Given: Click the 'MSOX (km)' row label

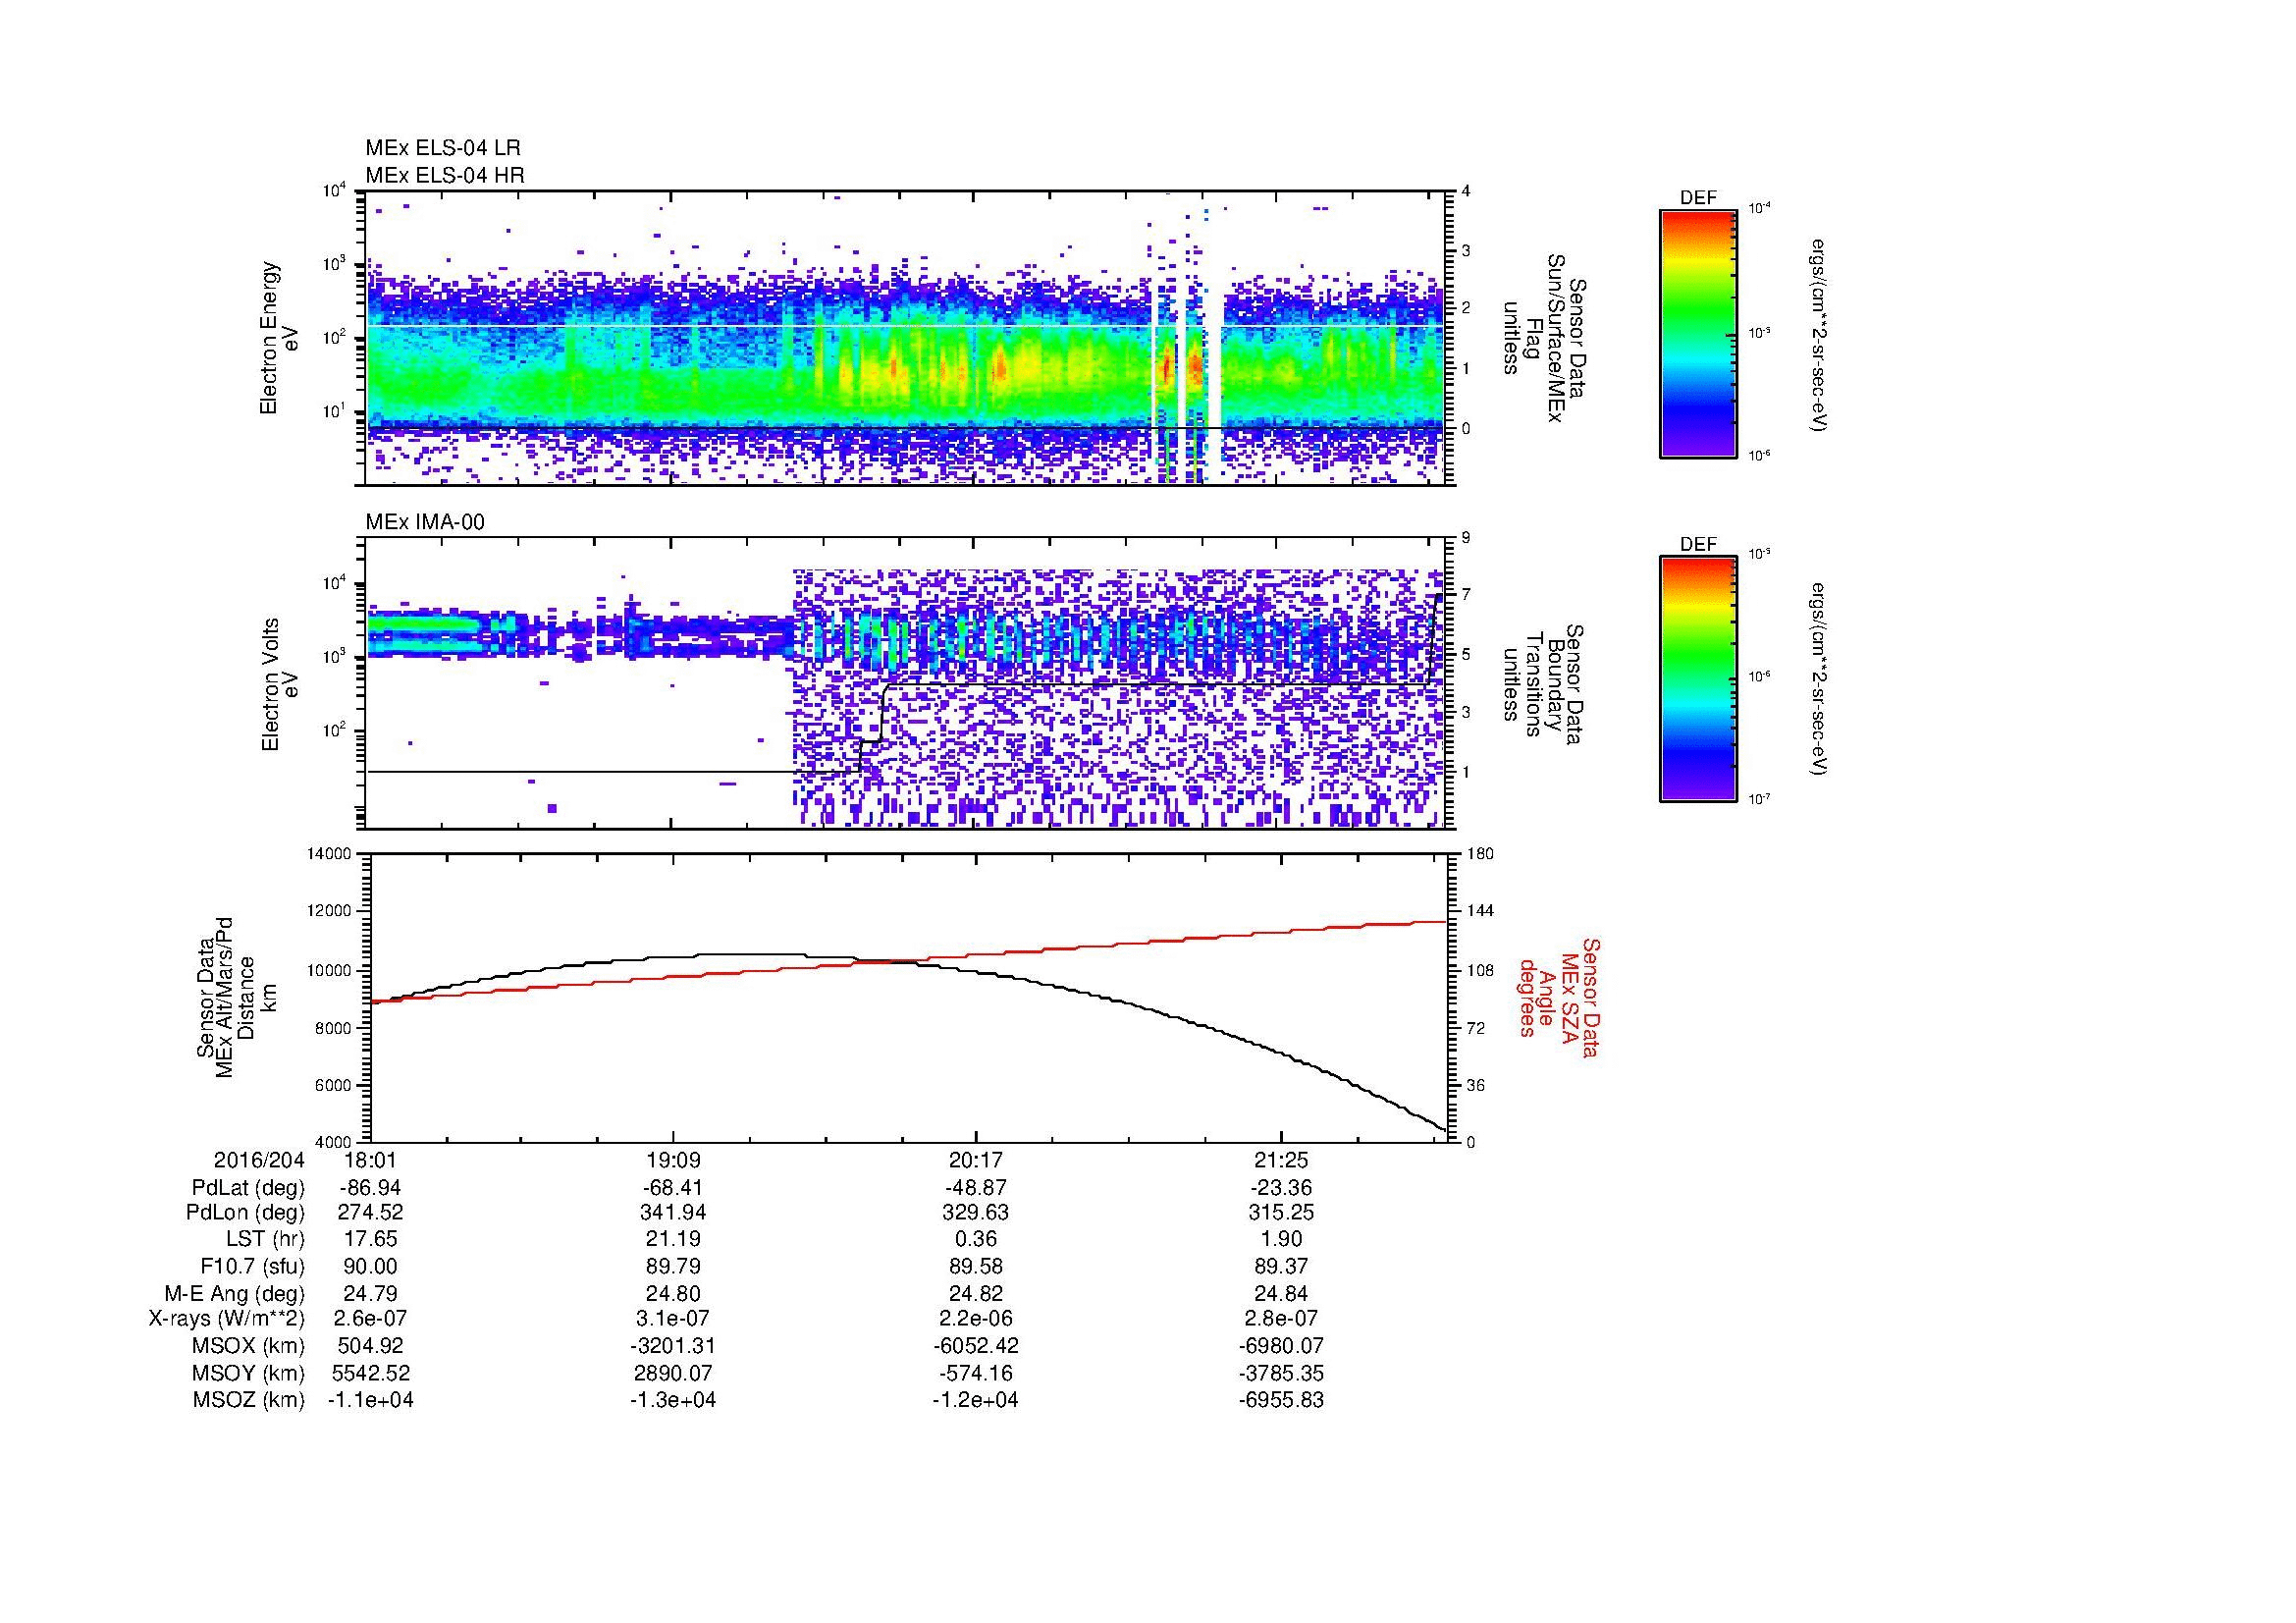Looking at the screenshot, I should 249,1346.
